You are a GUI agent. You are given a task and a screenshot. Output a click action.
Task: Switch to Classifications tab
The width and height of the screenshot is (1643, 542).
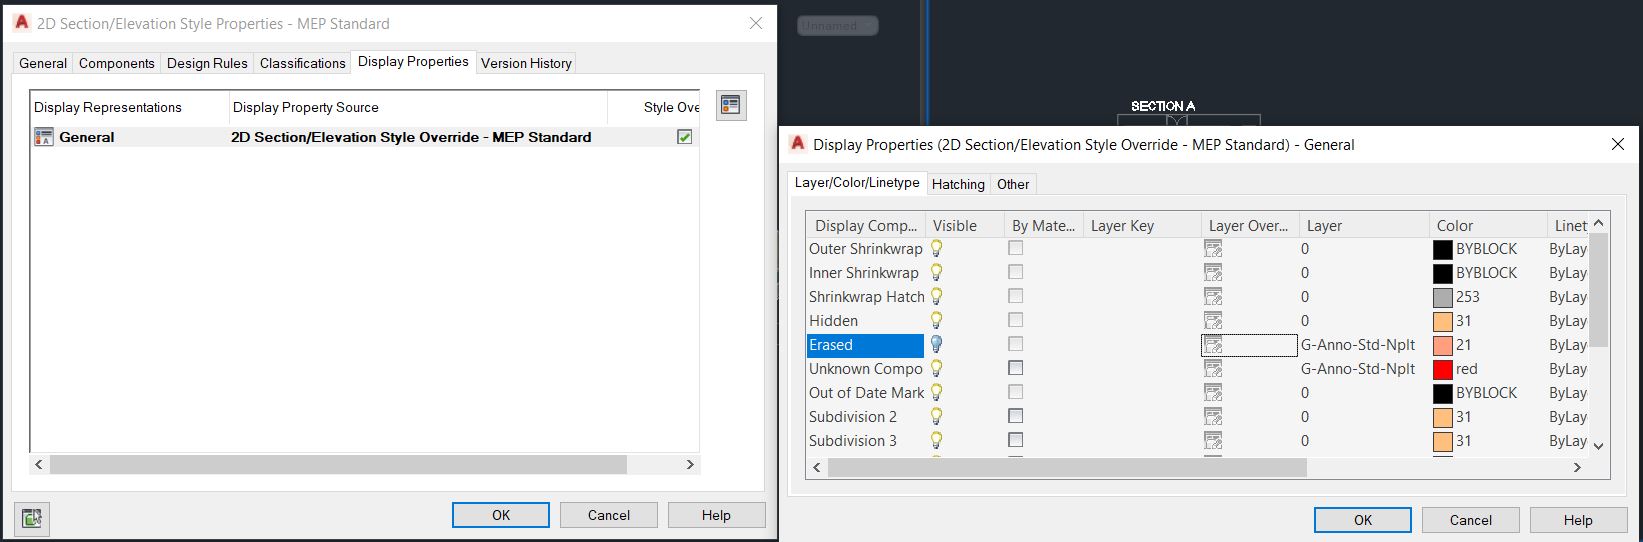[303, 63]
